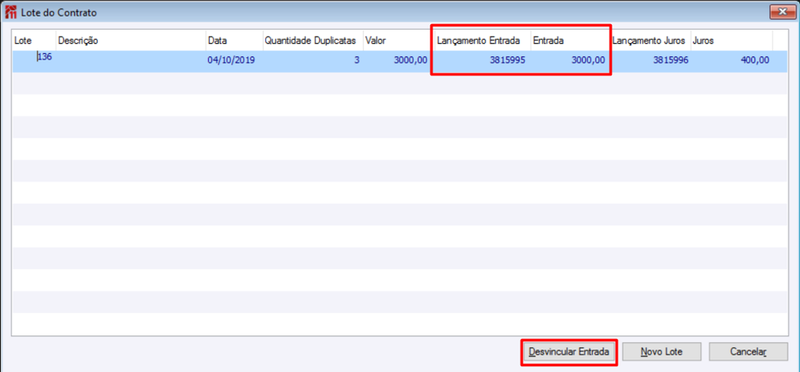Sort by the Descrição column header
Image resolution: width=800 pixels, height=372 pixels.
tap(131, 41)
